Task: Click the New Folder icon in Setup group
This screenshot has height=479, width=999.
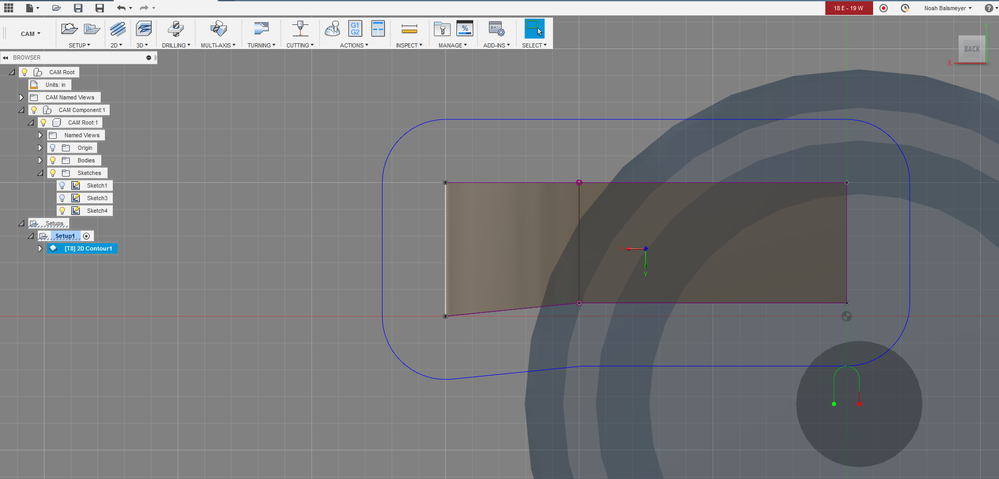Action: (x=92, y=29)
